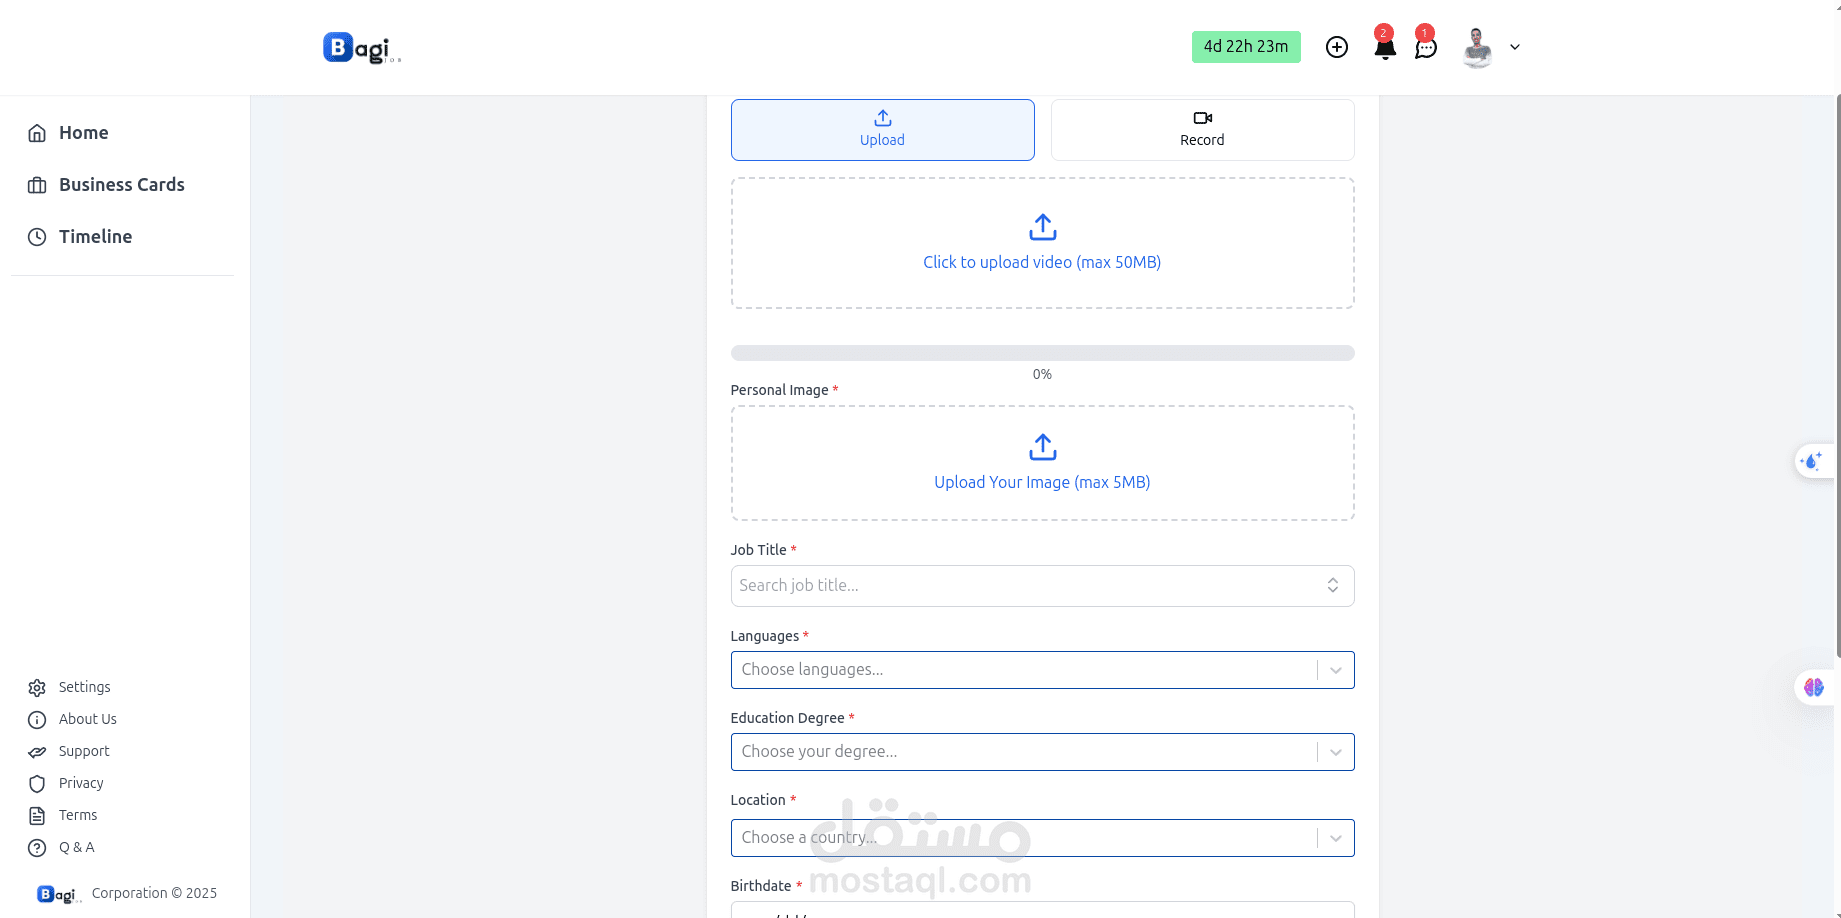Image resolution: width=1841 pixels, height=918 pixels.
Task: Focus the Job Title search field
Action: pyautogui.click(x=1030, y=586)
